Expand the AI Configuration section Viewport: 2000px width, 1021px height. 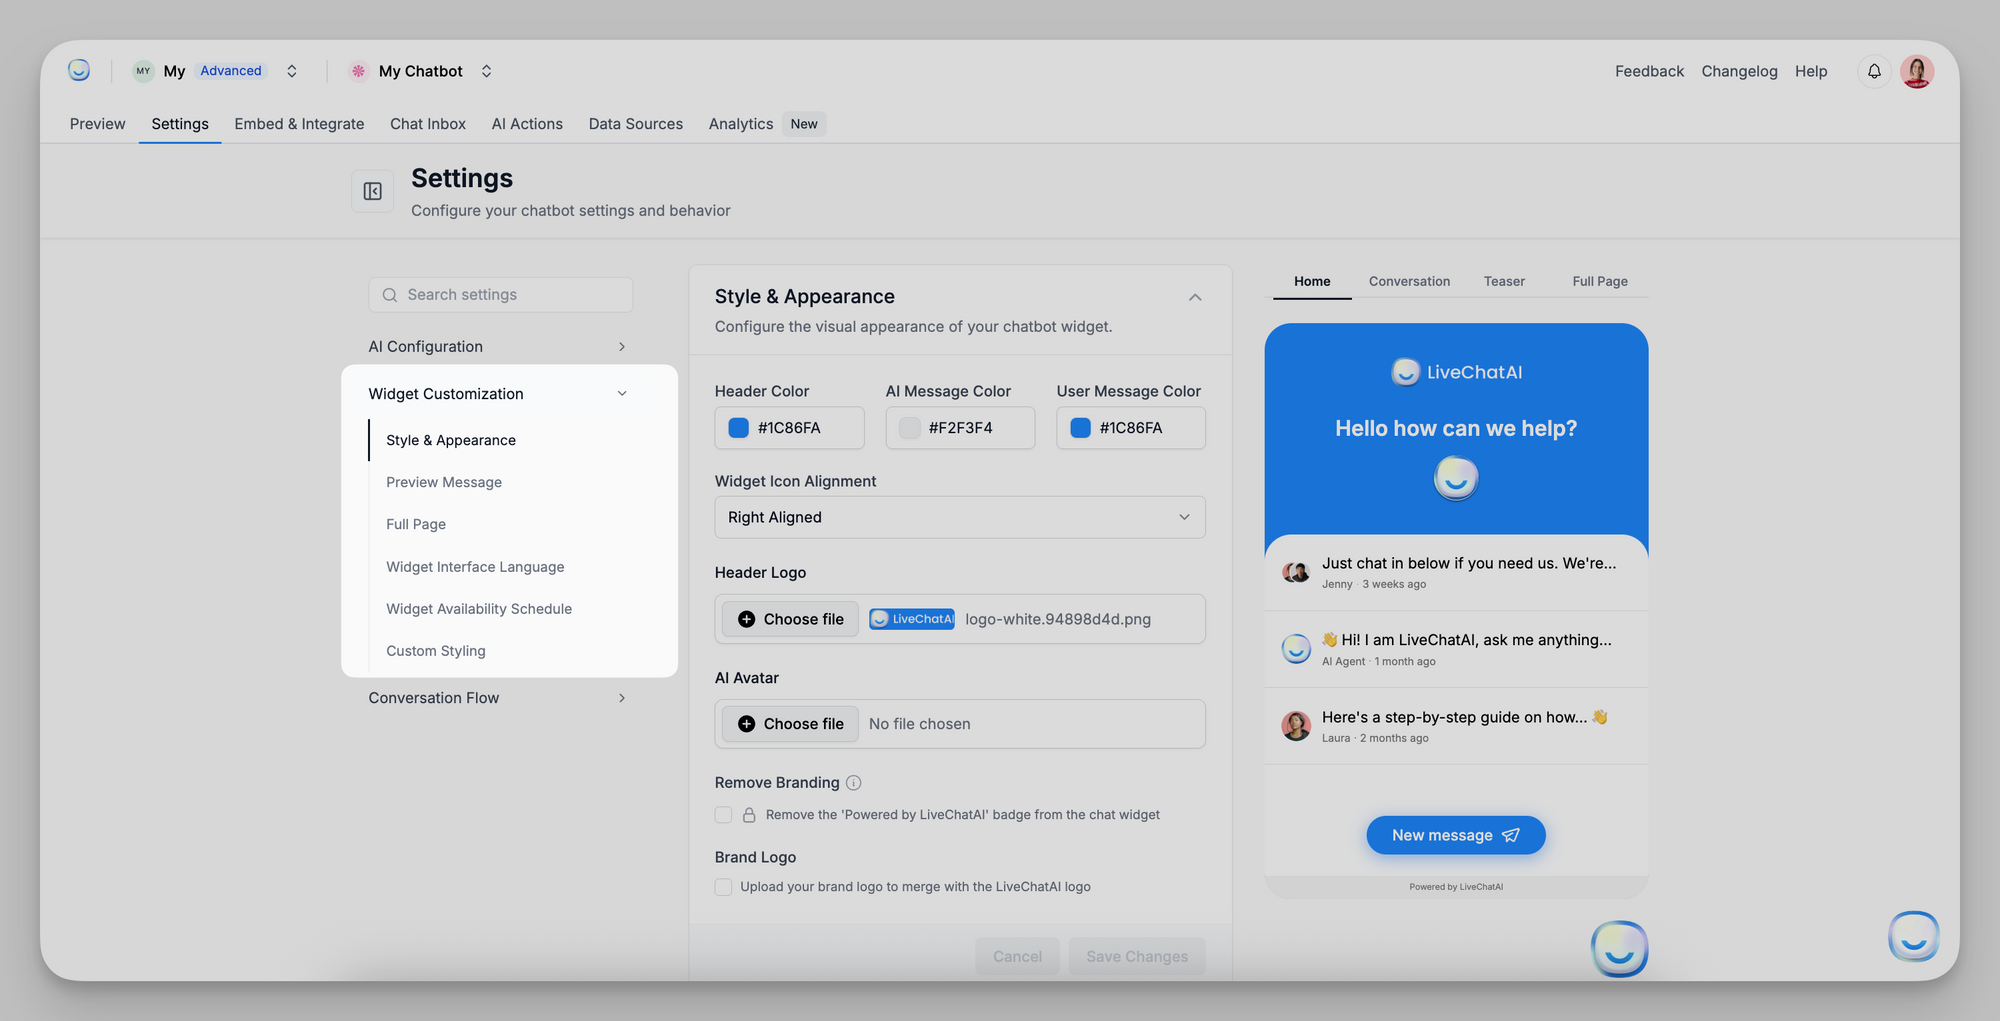[500, 346]
